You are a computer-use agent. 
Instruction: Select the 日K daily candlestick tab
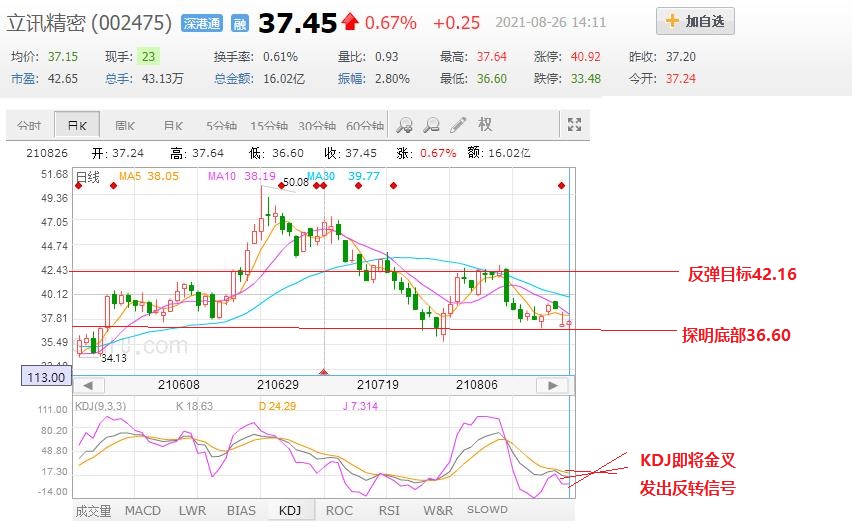77,126
